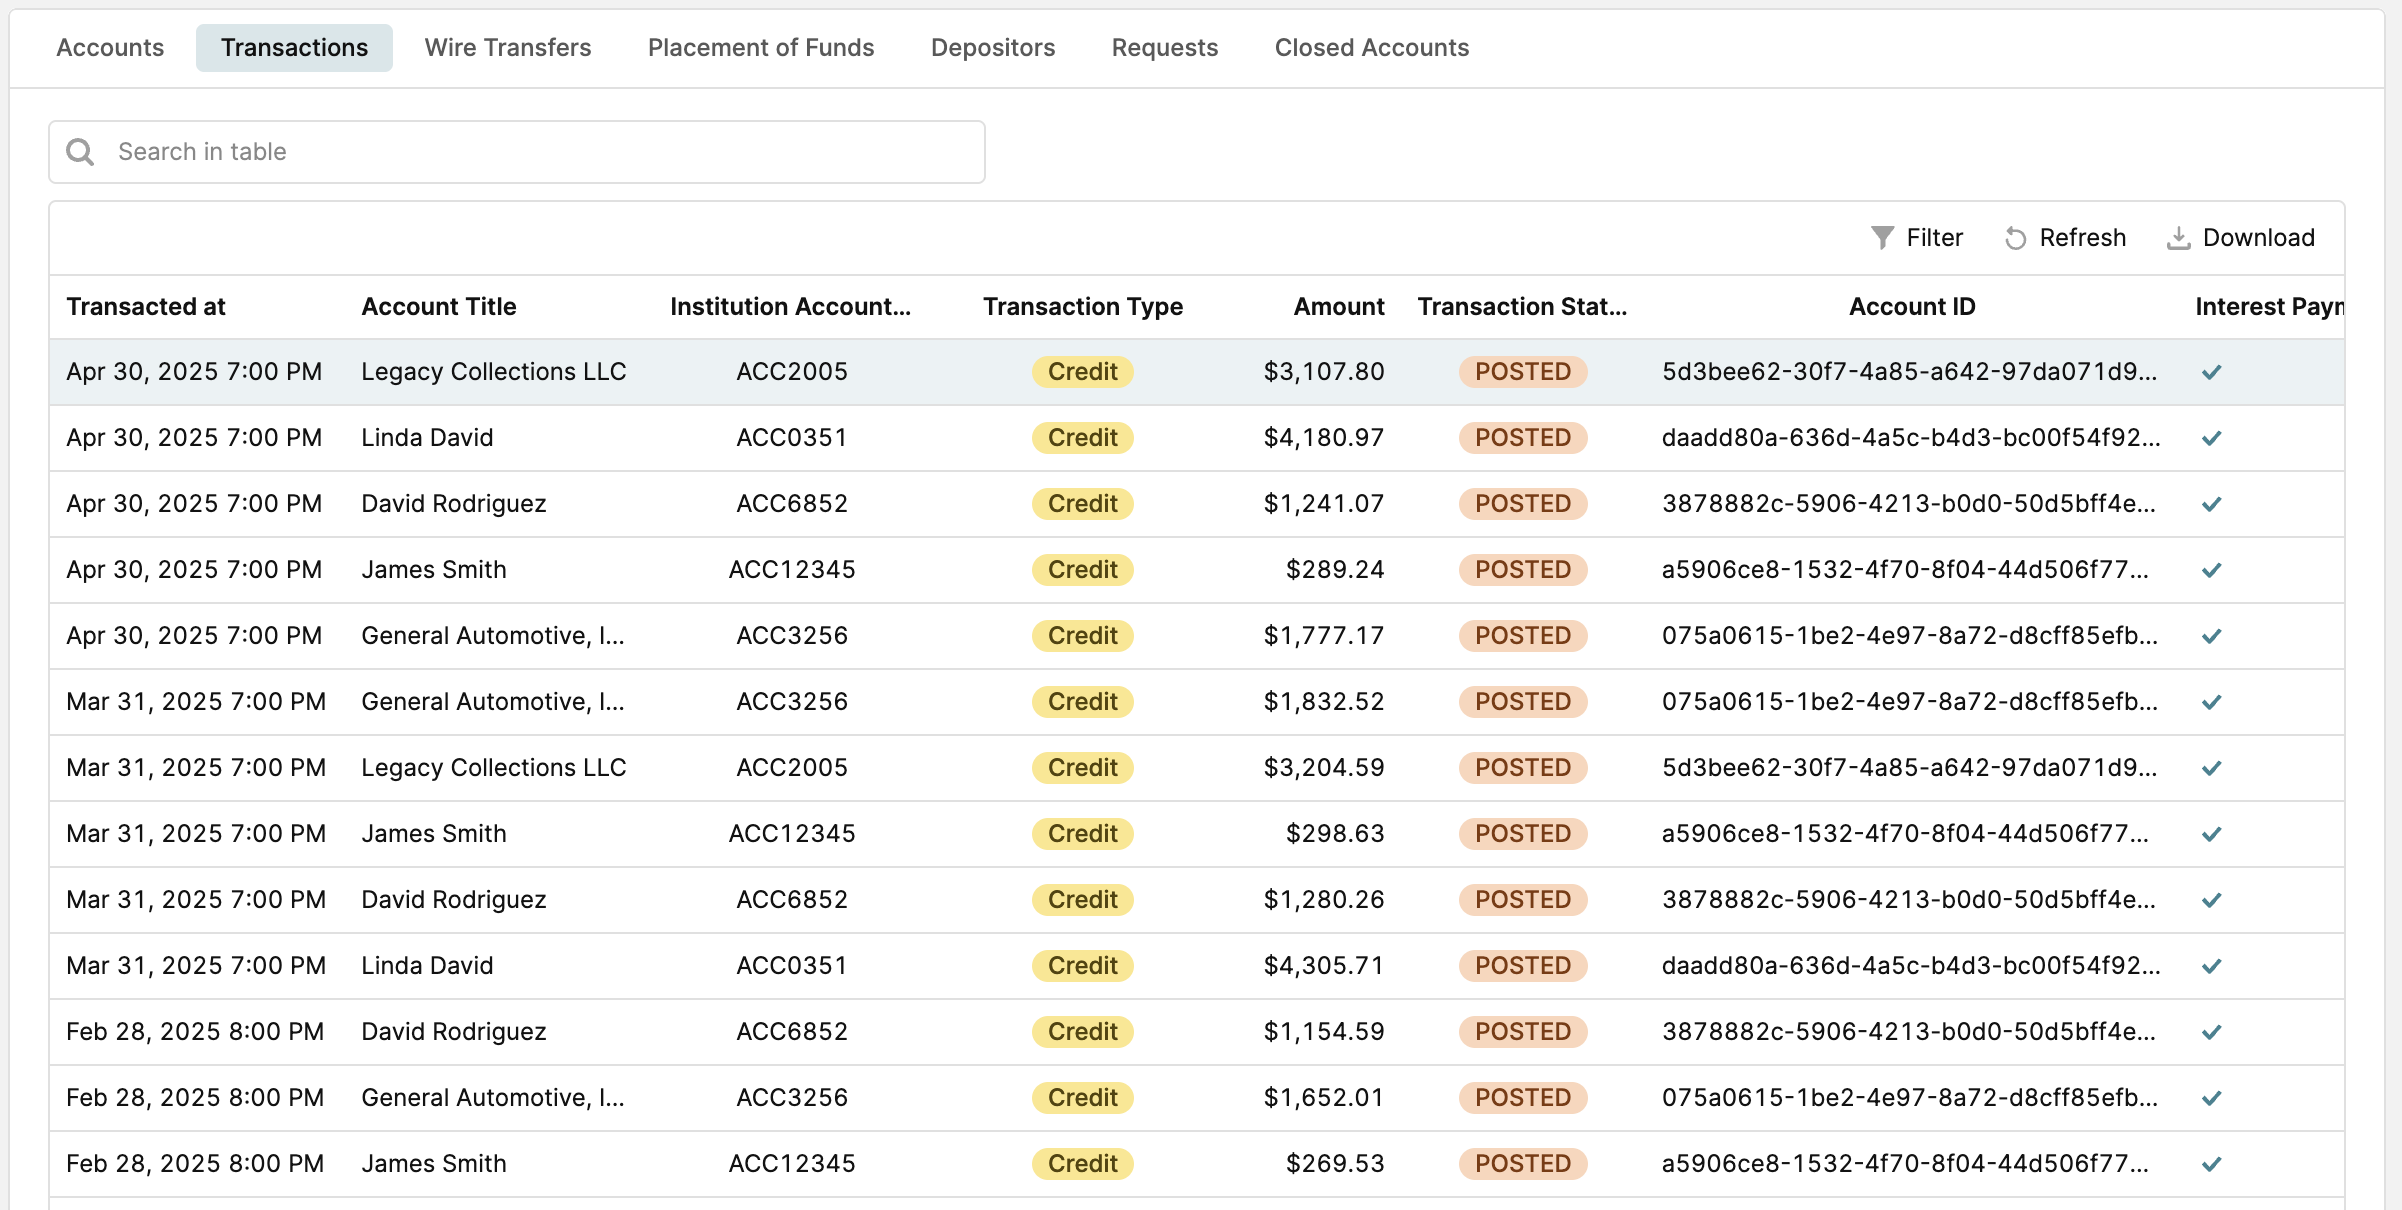2402x1210 pixels.
Task: Click interest checkmark for $3,204.59 row
Action: 2212,768
